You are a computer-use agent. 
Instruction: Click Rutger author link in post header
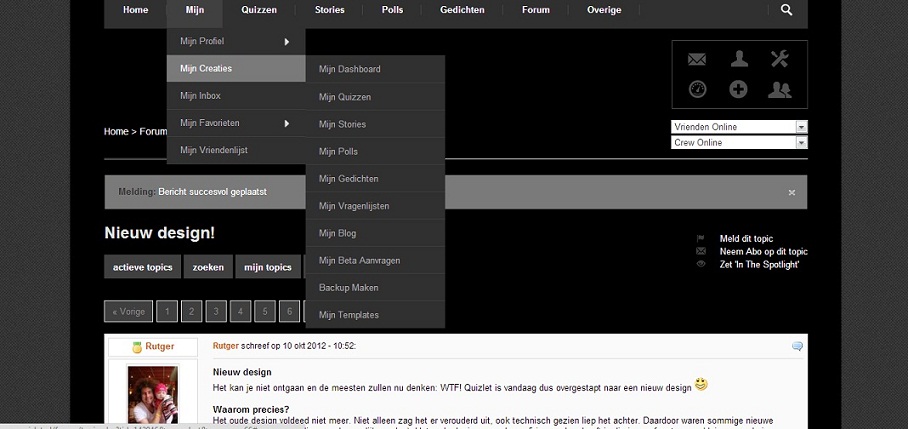[x=225, y=346]
